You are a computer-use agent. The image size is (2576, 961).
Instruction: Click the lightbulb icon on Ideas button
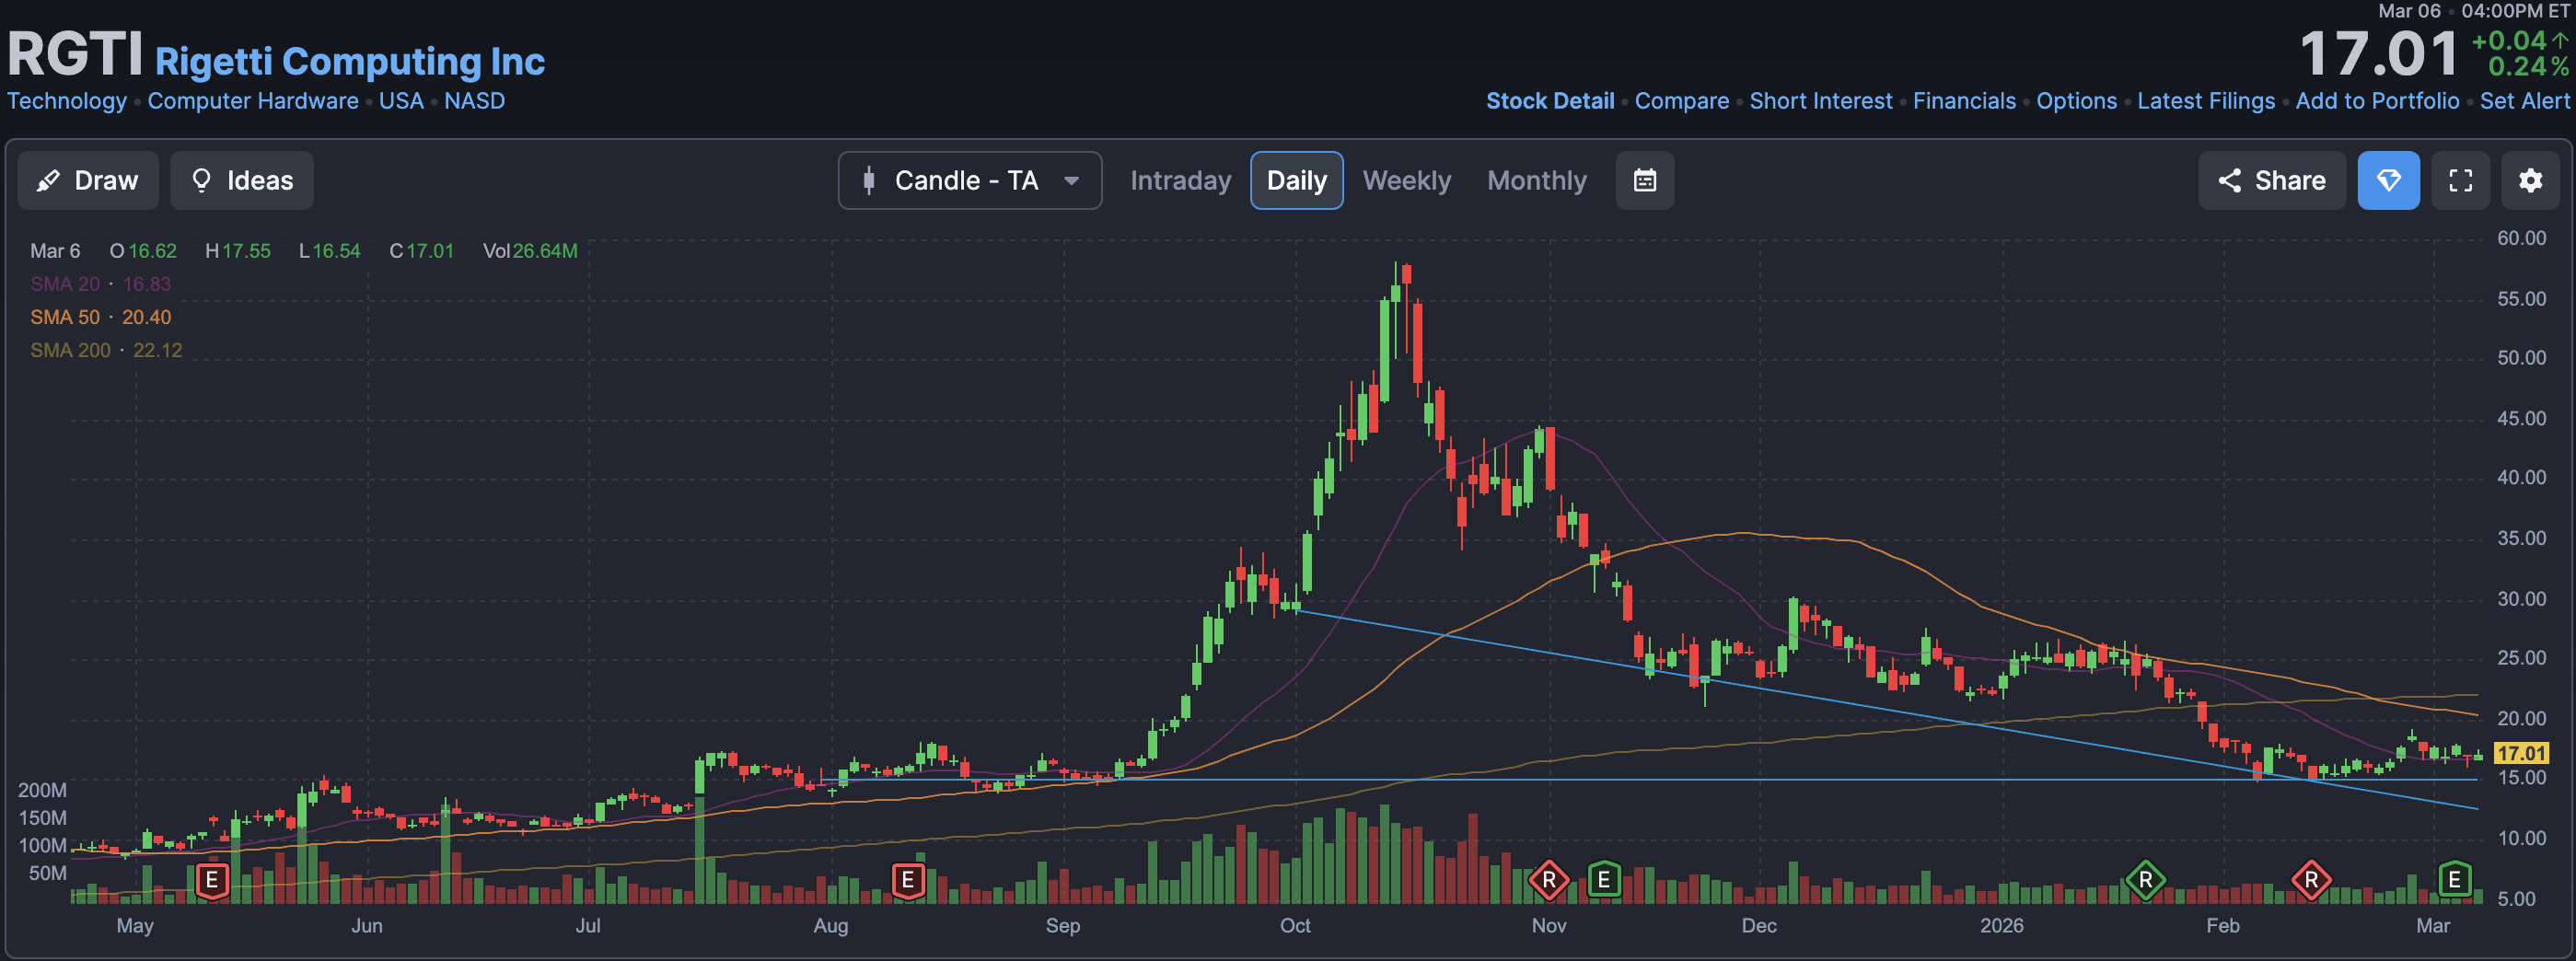click(201, 180)
